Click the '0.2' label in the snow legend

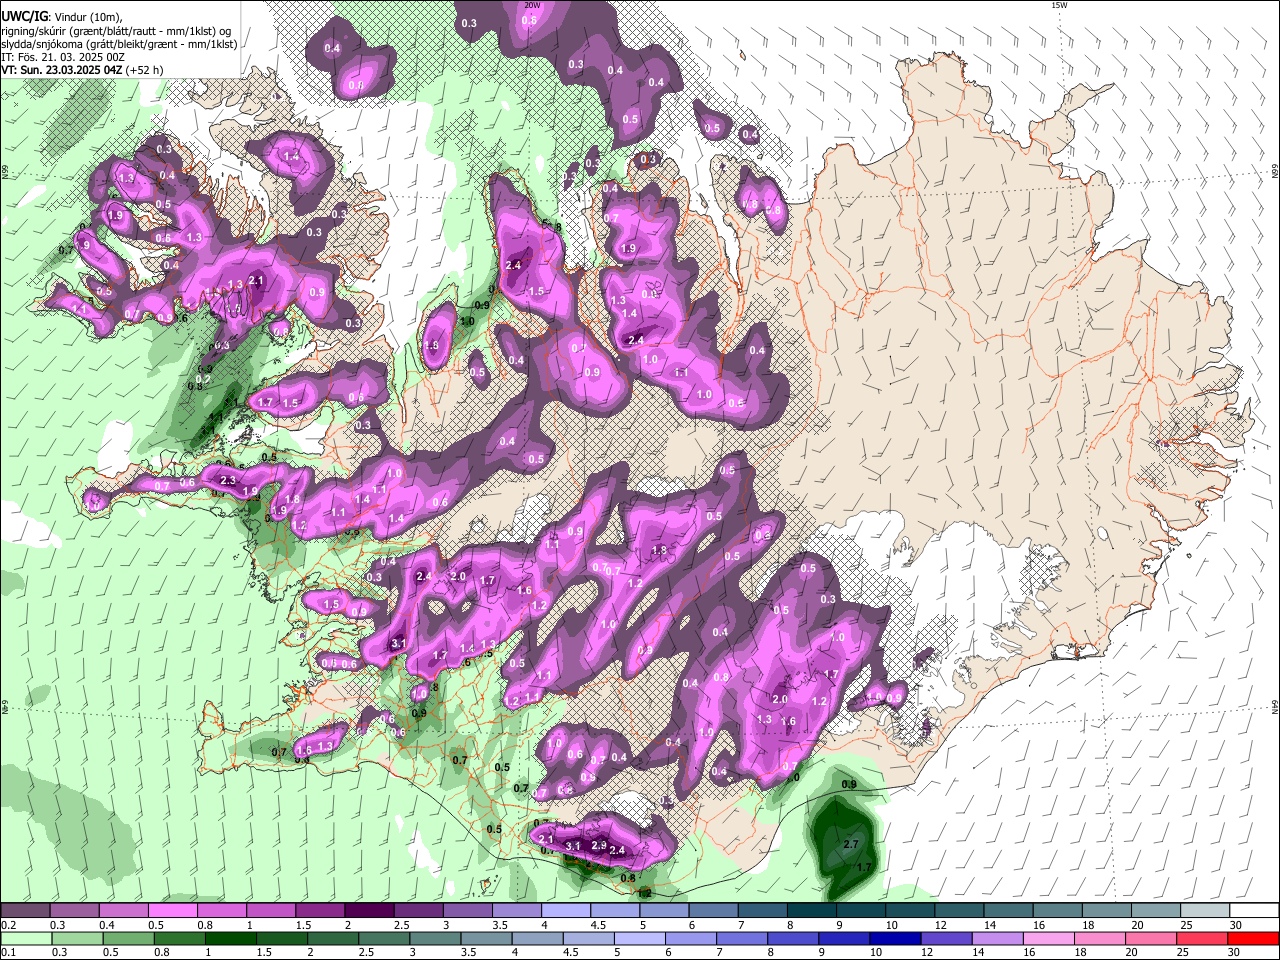coord(8,925)
